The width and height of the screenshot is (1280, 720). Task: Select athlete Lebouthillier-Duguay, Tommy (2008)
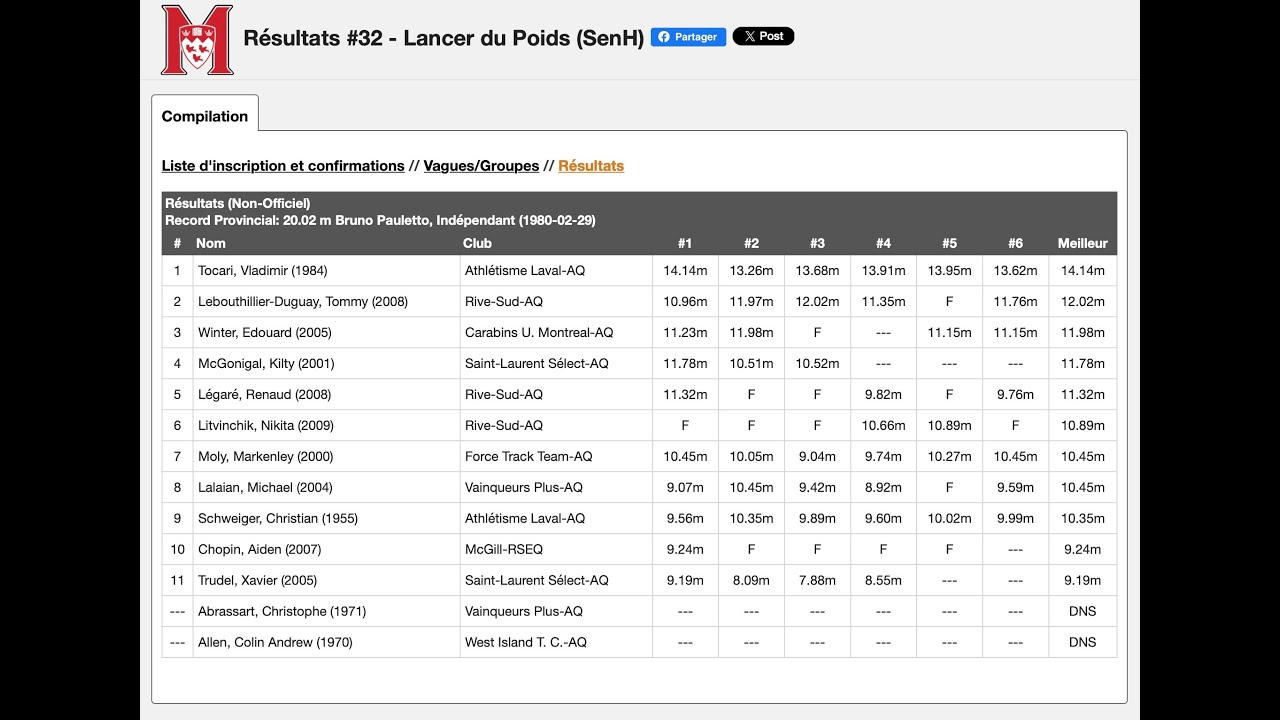click(x=303, y=302)
